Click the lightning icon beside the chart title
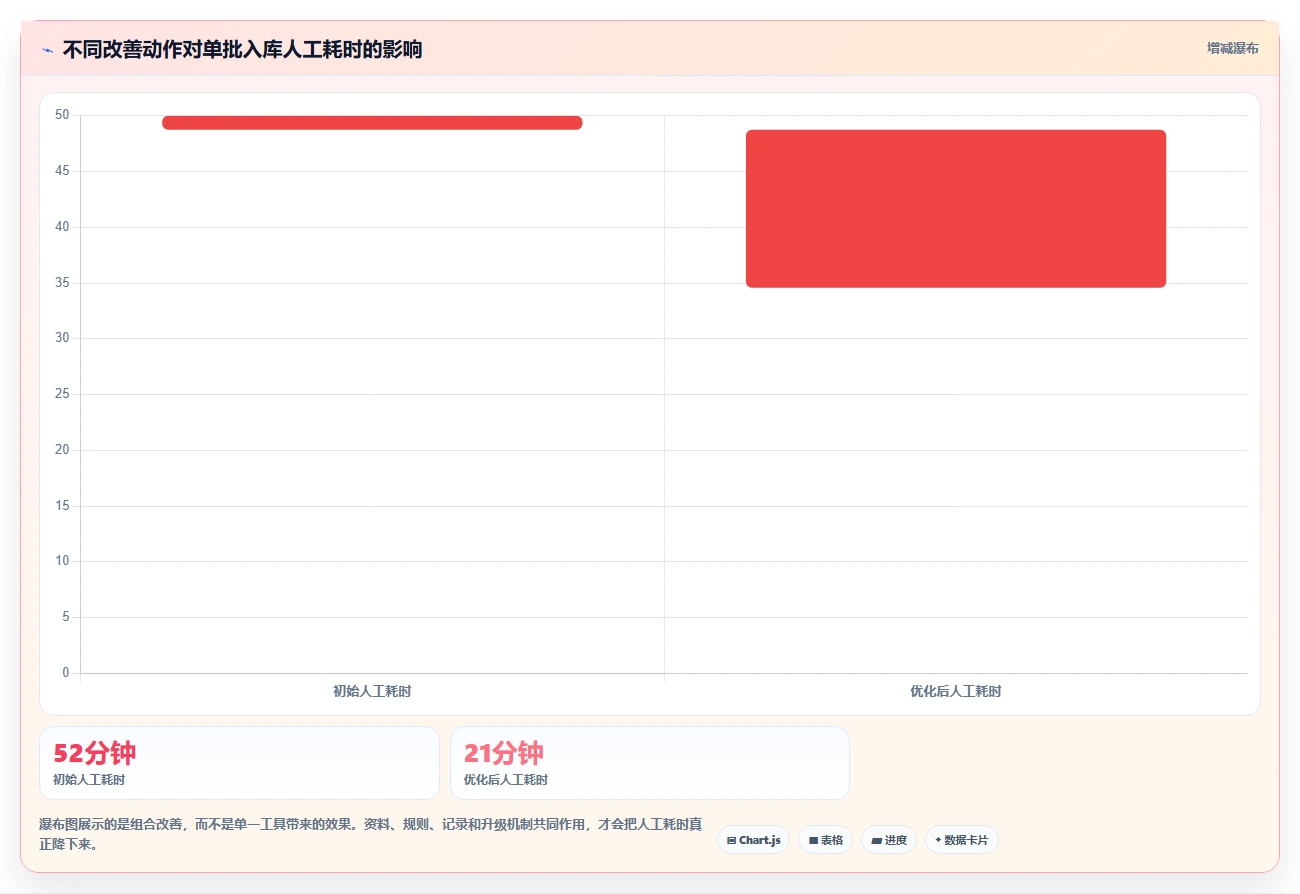The image size is (1300, 894). 47,49
